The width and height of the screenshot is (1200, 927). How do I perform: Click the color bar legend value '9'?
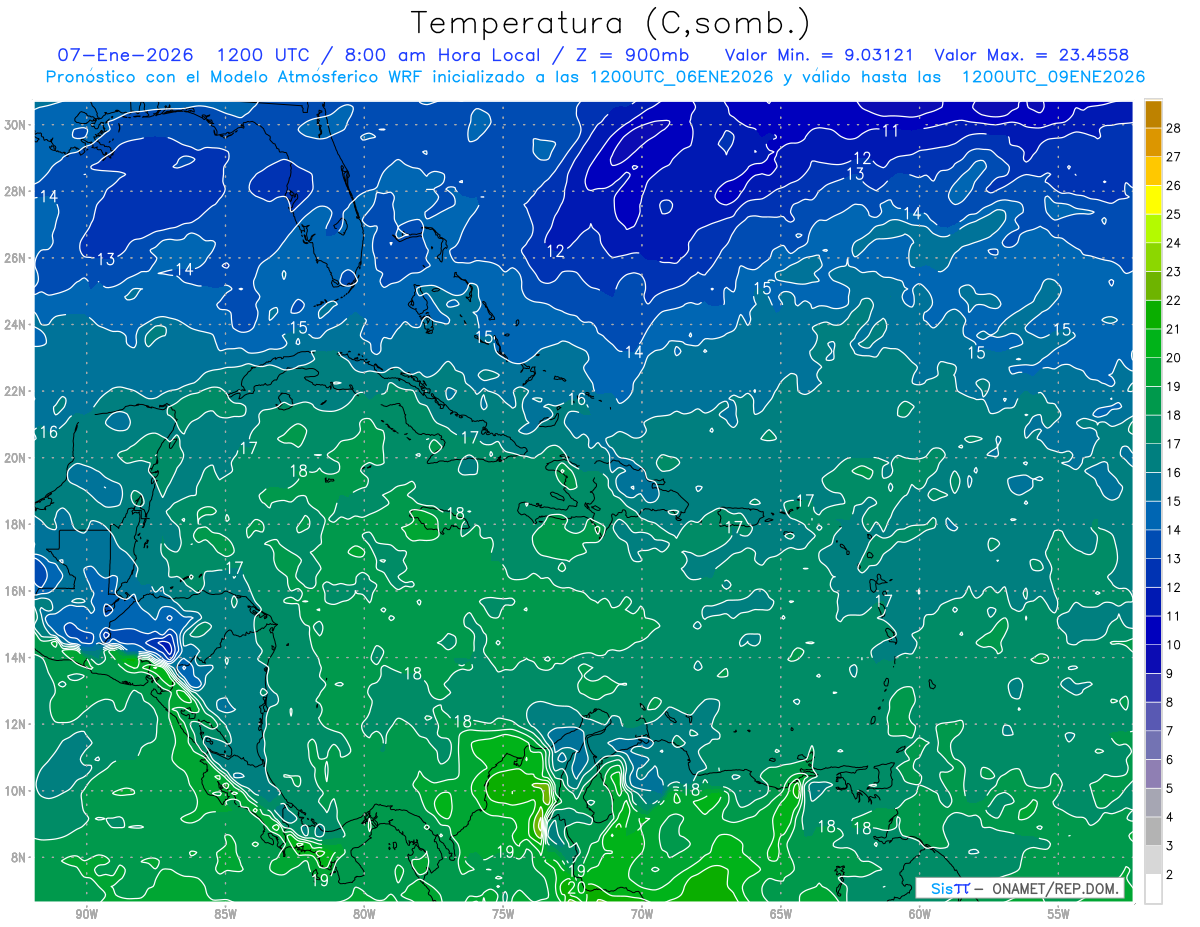pos(1169,674)
